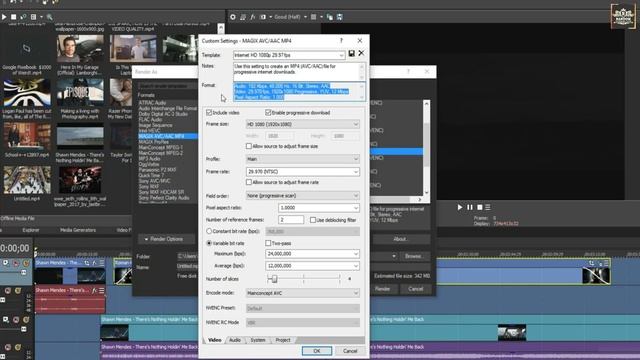
Task: Stop media preview in Project Media toolbar
Action: (x=13, y=17)
